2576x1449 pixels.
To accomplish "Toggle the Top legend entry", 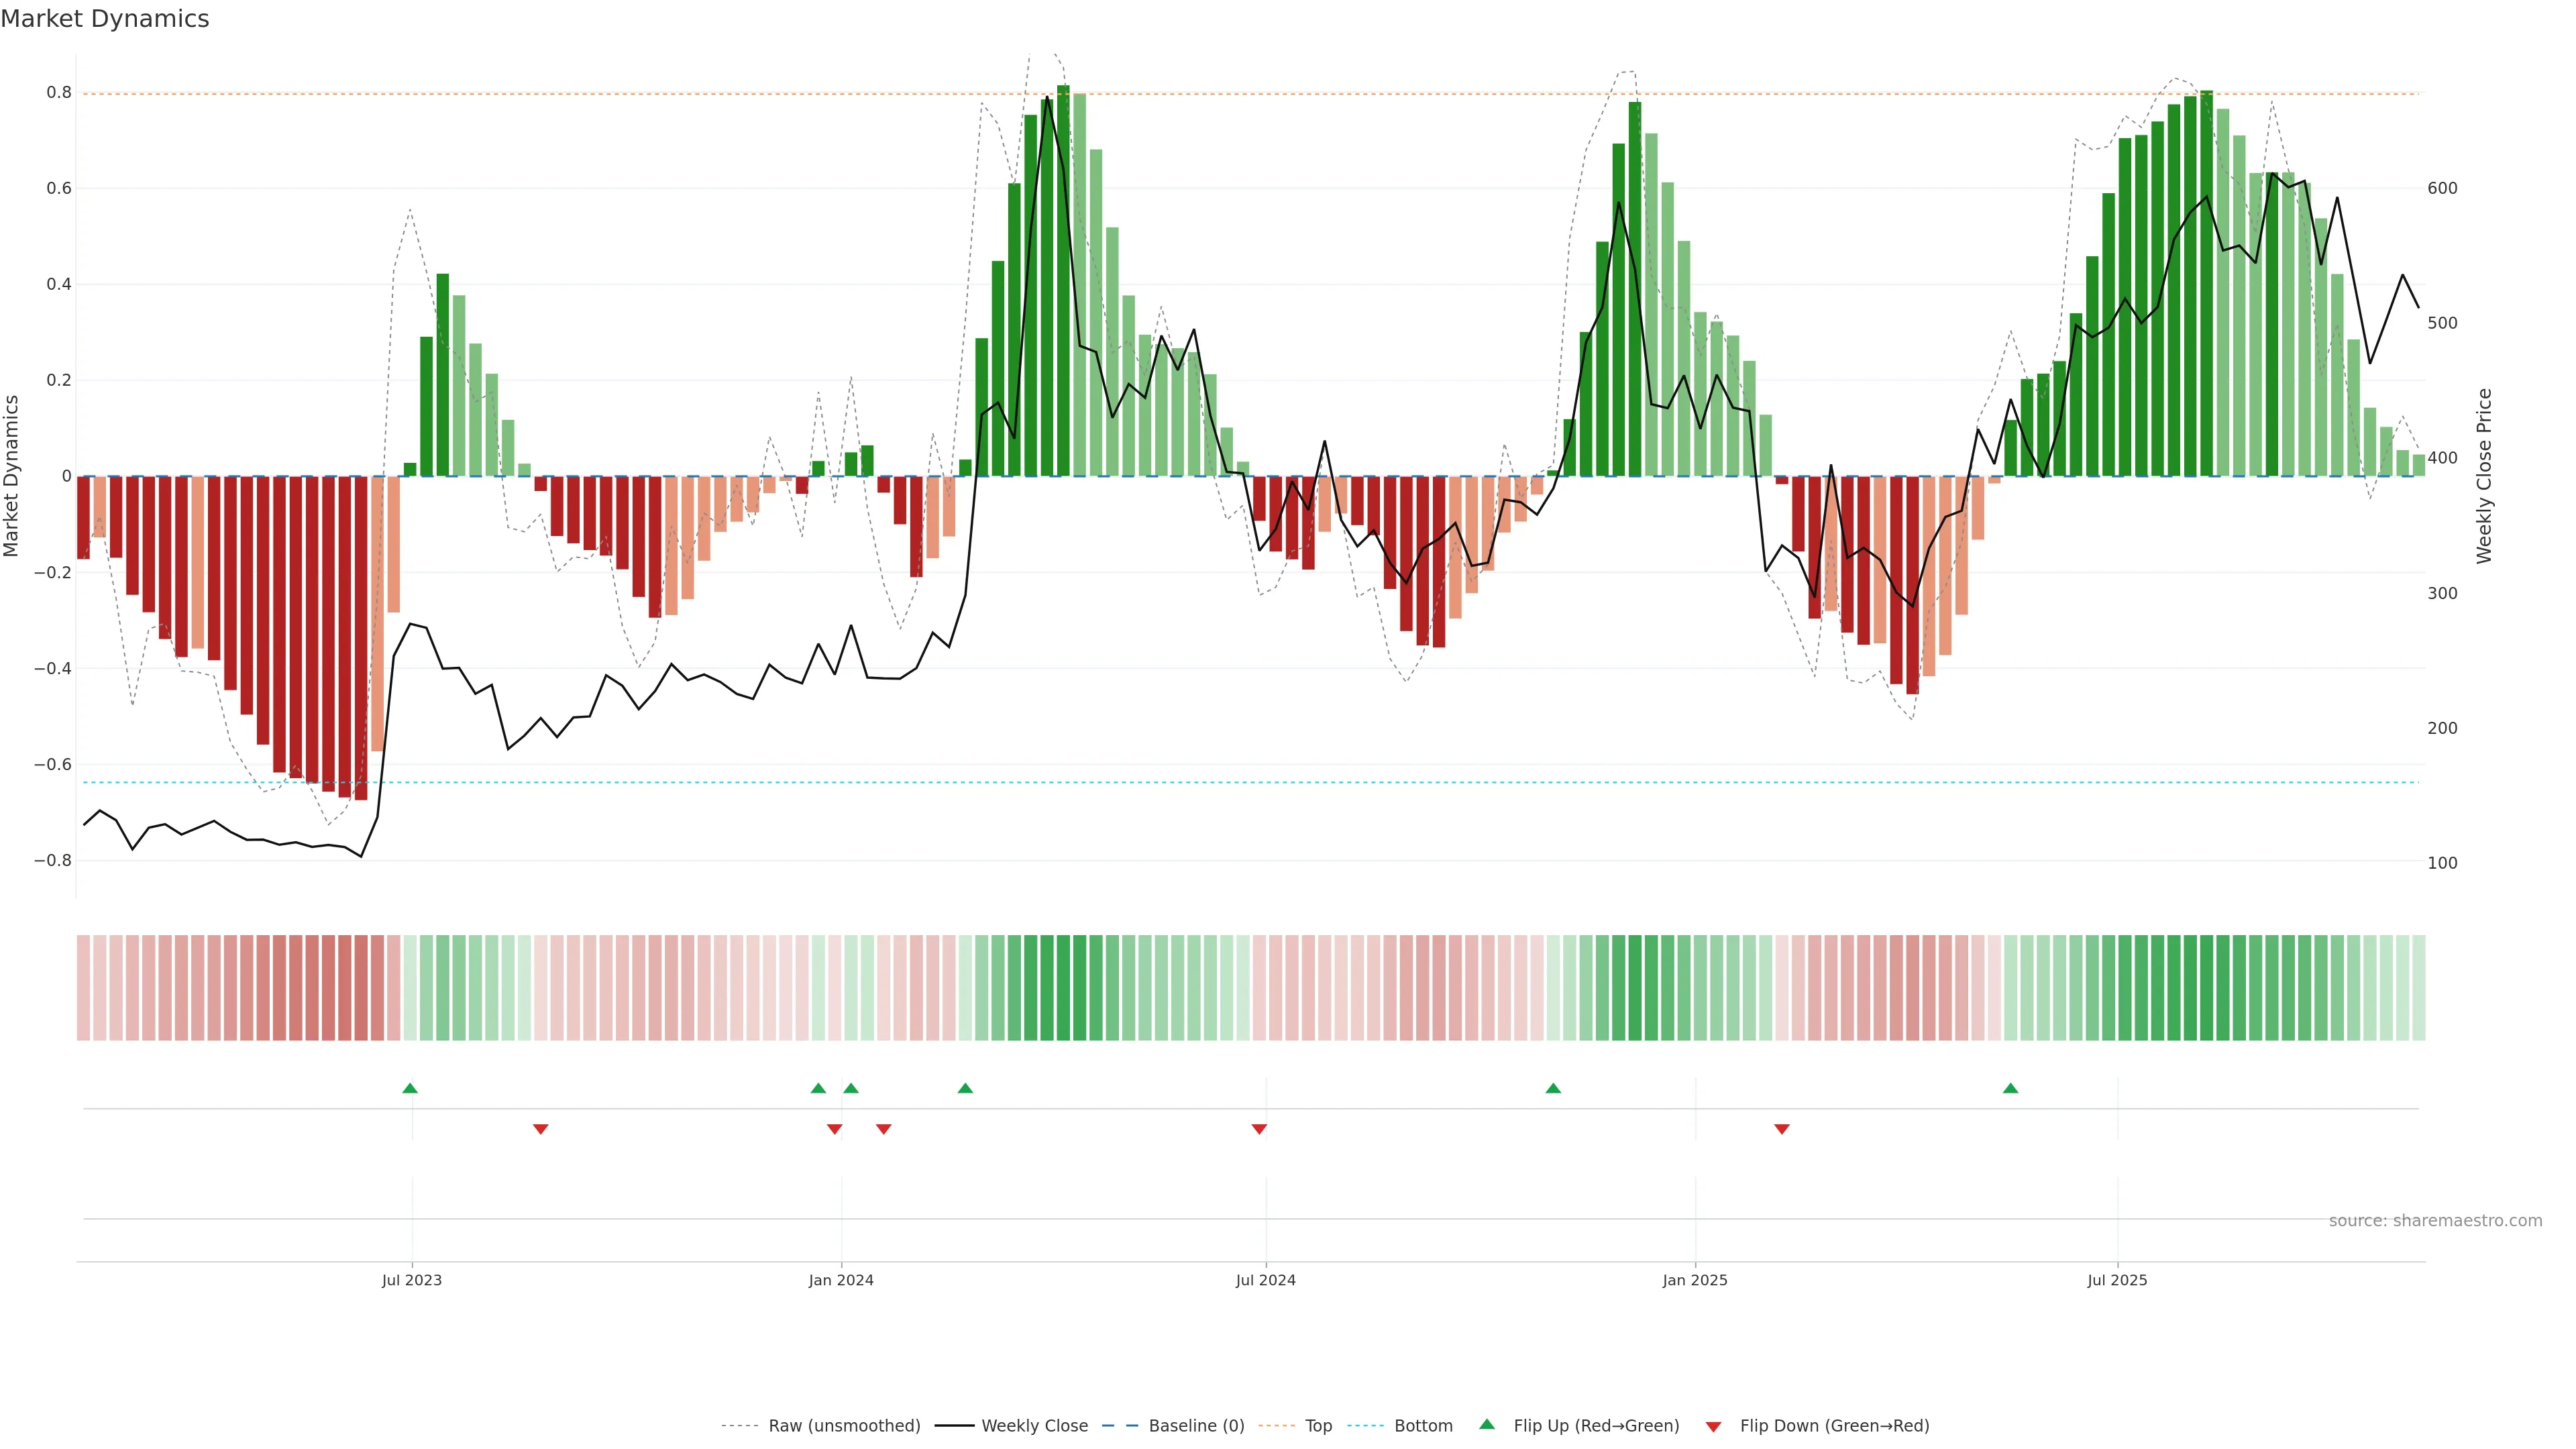I will pyautogui.click(x=1318, y=1426).
